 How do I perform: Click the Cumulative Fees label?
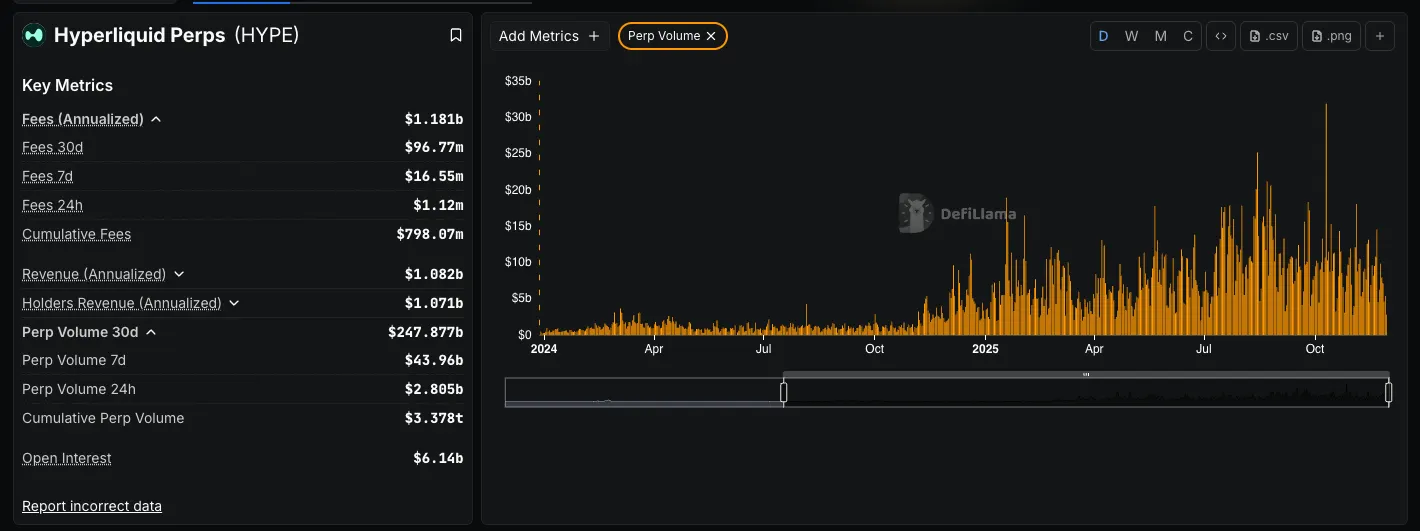[76, 234]
